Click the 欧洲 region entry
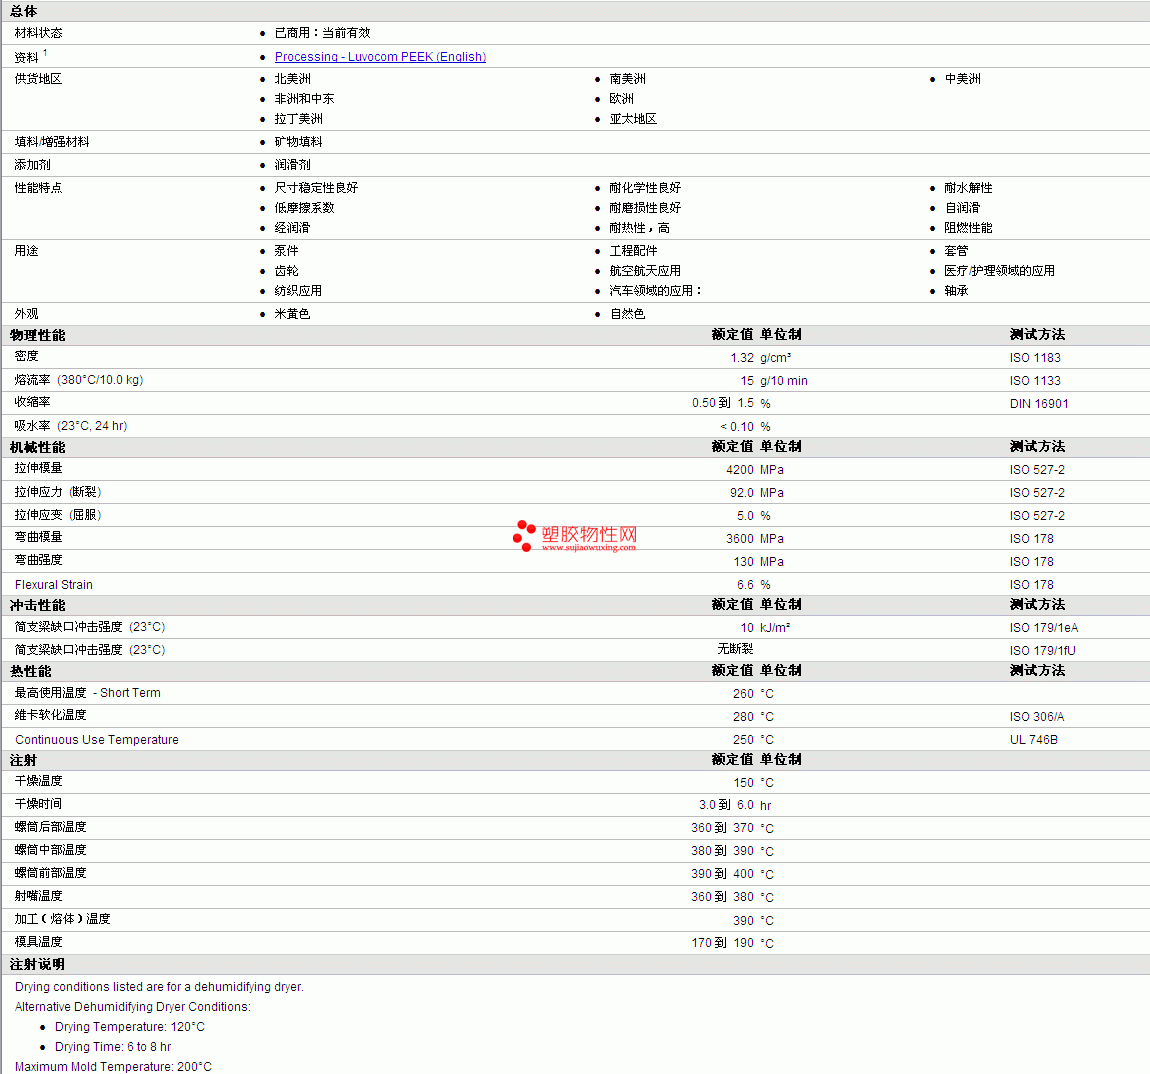The image size is (1150, 1074). tap(621, 98)
